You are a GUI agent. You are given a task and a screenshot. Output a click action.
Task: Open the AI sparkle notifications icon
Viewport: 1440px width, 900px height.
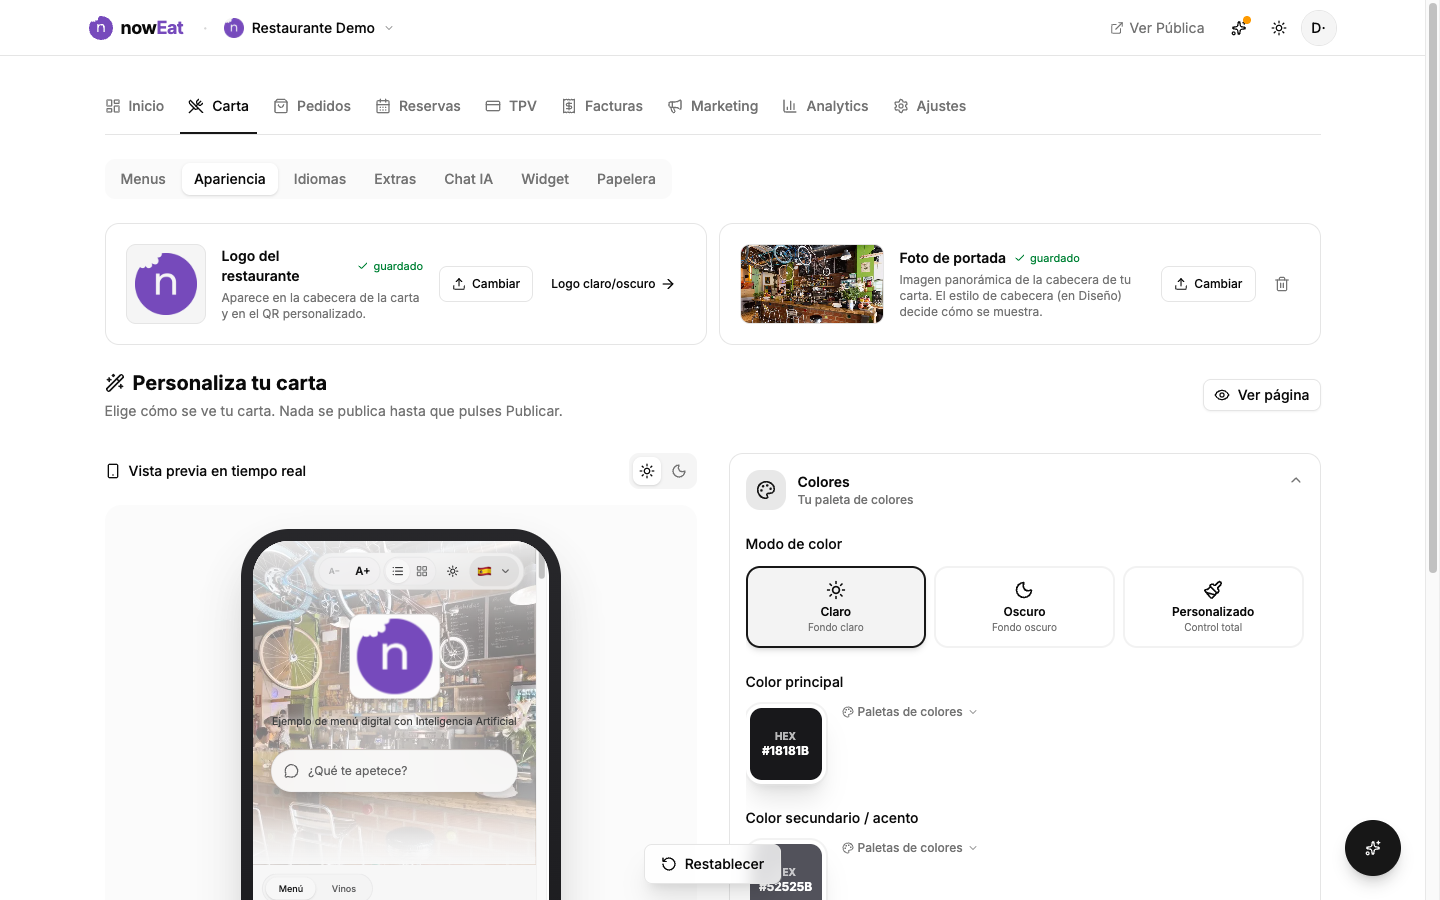click(x=1239, y=28)
